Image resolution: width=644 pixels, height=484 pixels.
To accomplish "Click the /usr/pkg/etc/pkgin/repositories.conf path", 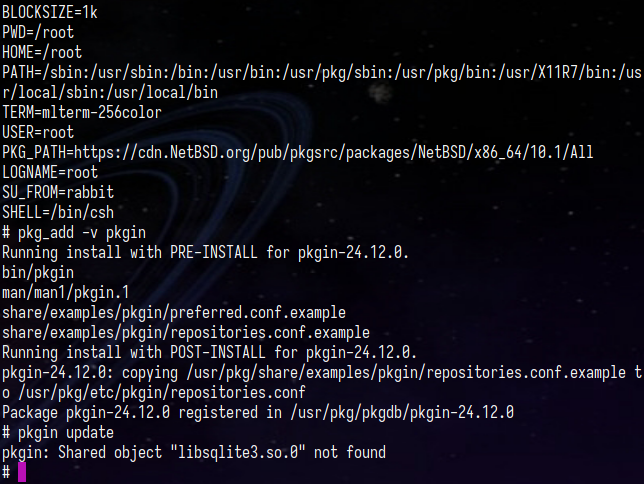I will [162, 392].
